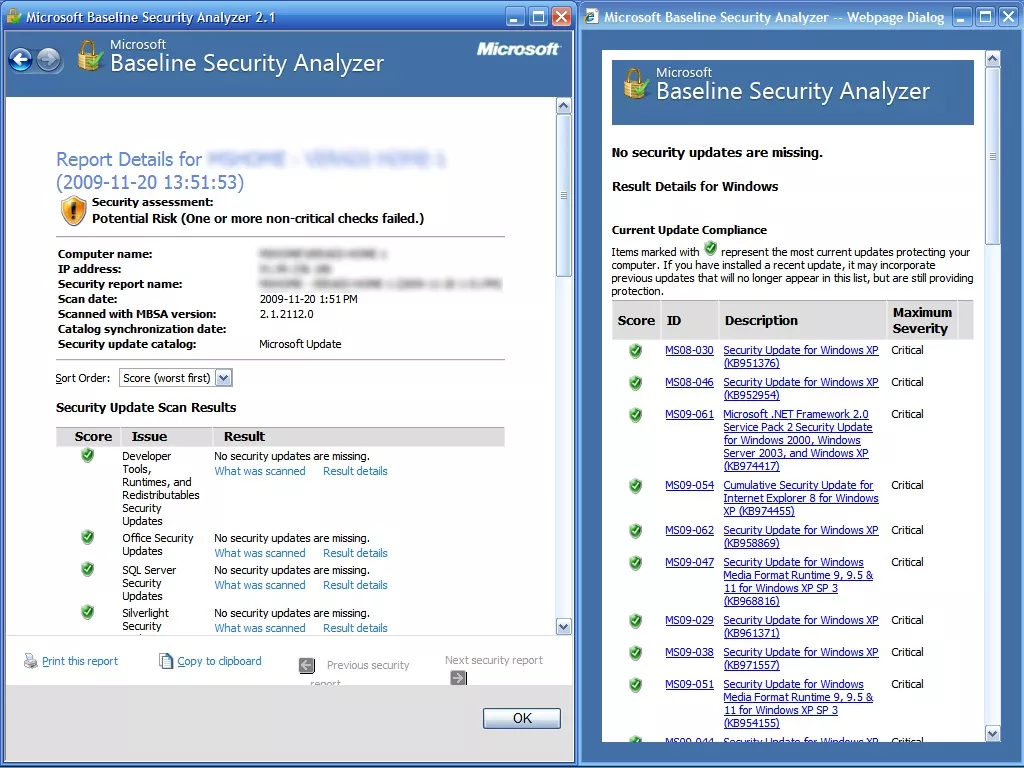
Task: Click green shield score for MS09-038
Action: coord(635,654)
